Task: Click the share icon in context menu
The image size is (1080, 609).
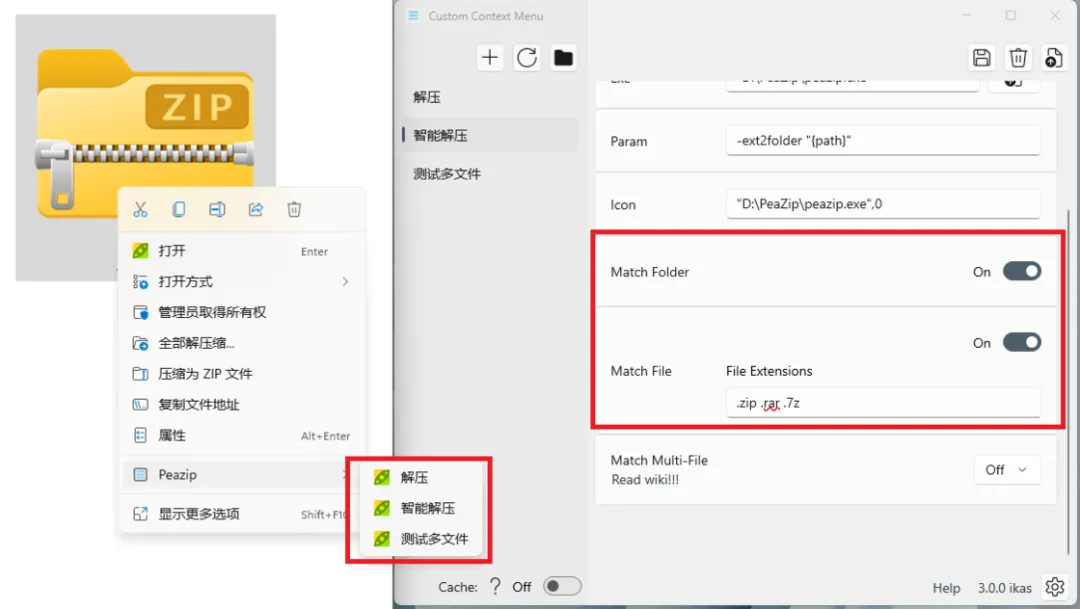Action: (256, 209)
